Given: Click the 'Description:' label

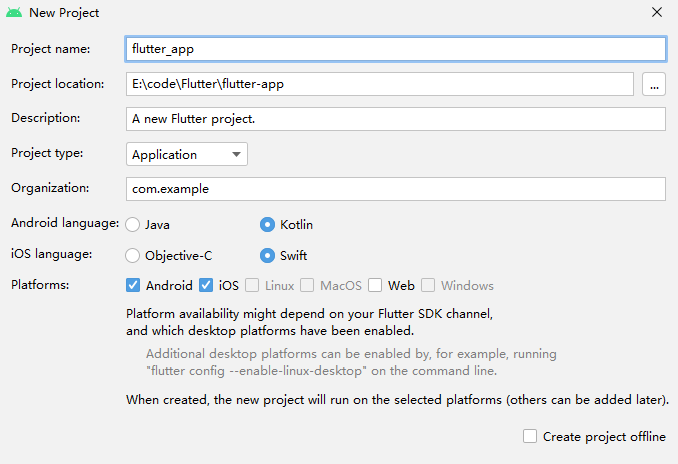Looking at the screenshot, I should tap(45, 118).
